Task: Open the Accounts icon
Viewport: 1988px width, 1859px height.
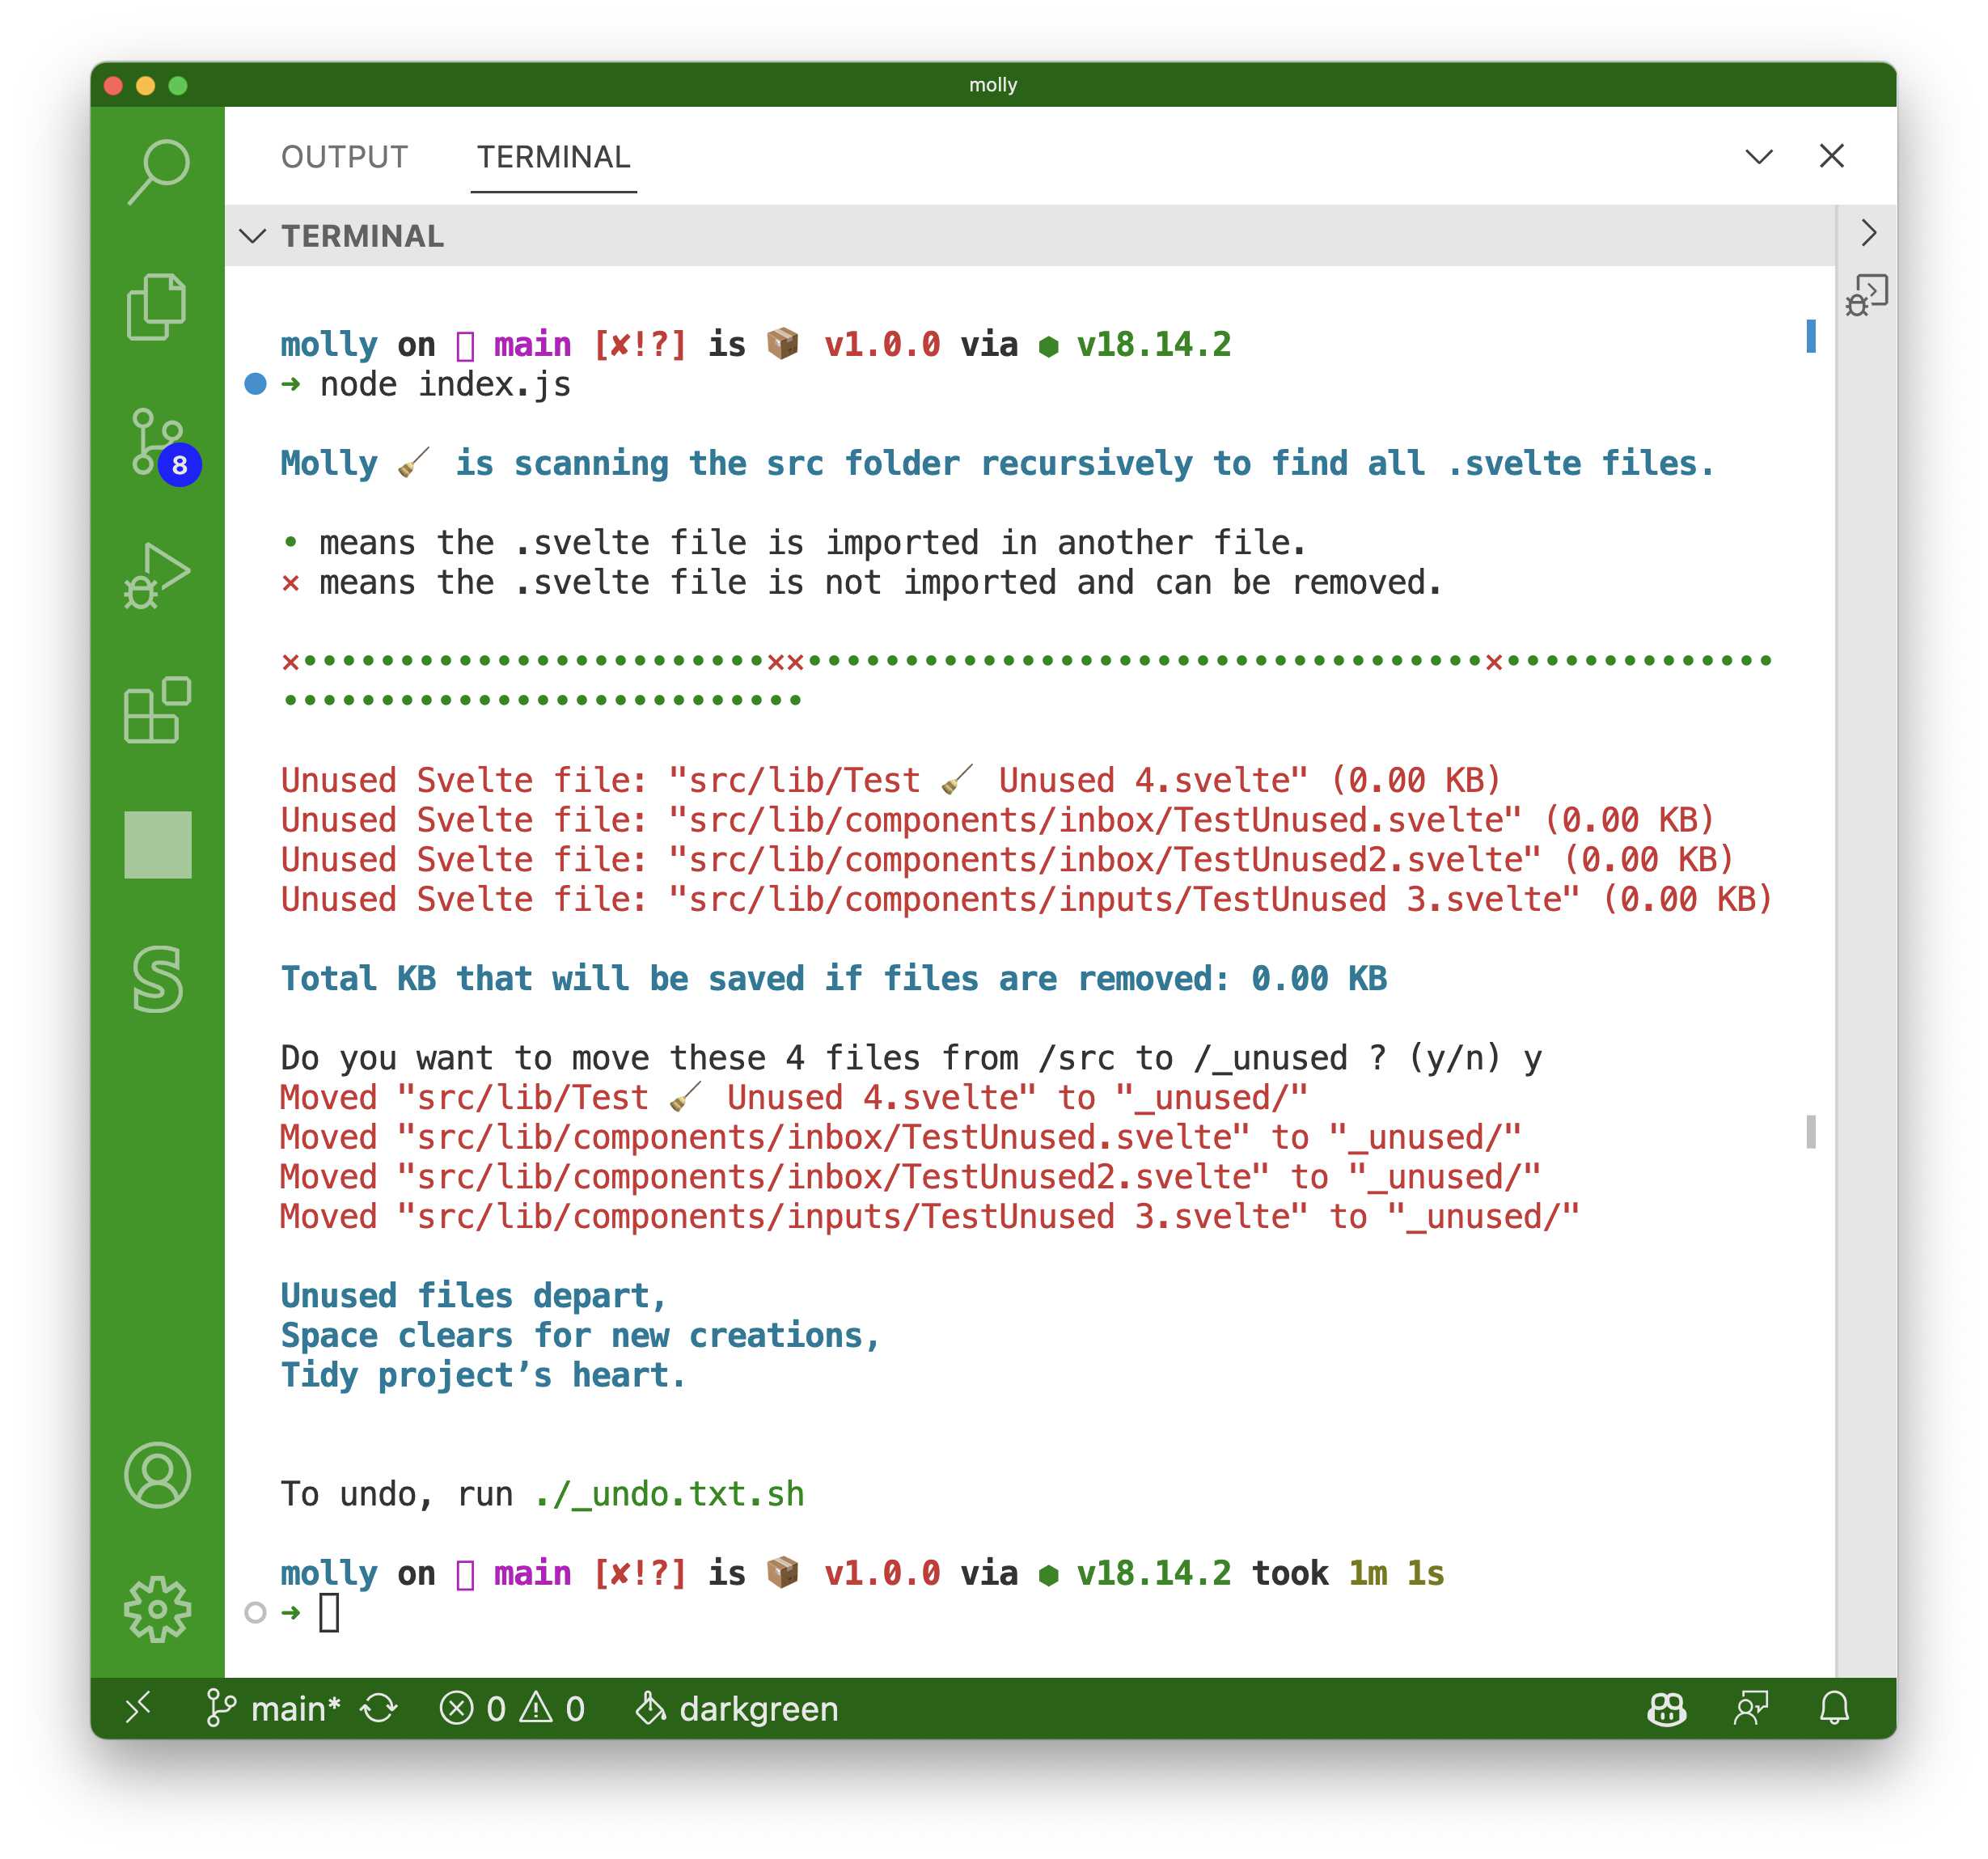Action: [157, 1474]
